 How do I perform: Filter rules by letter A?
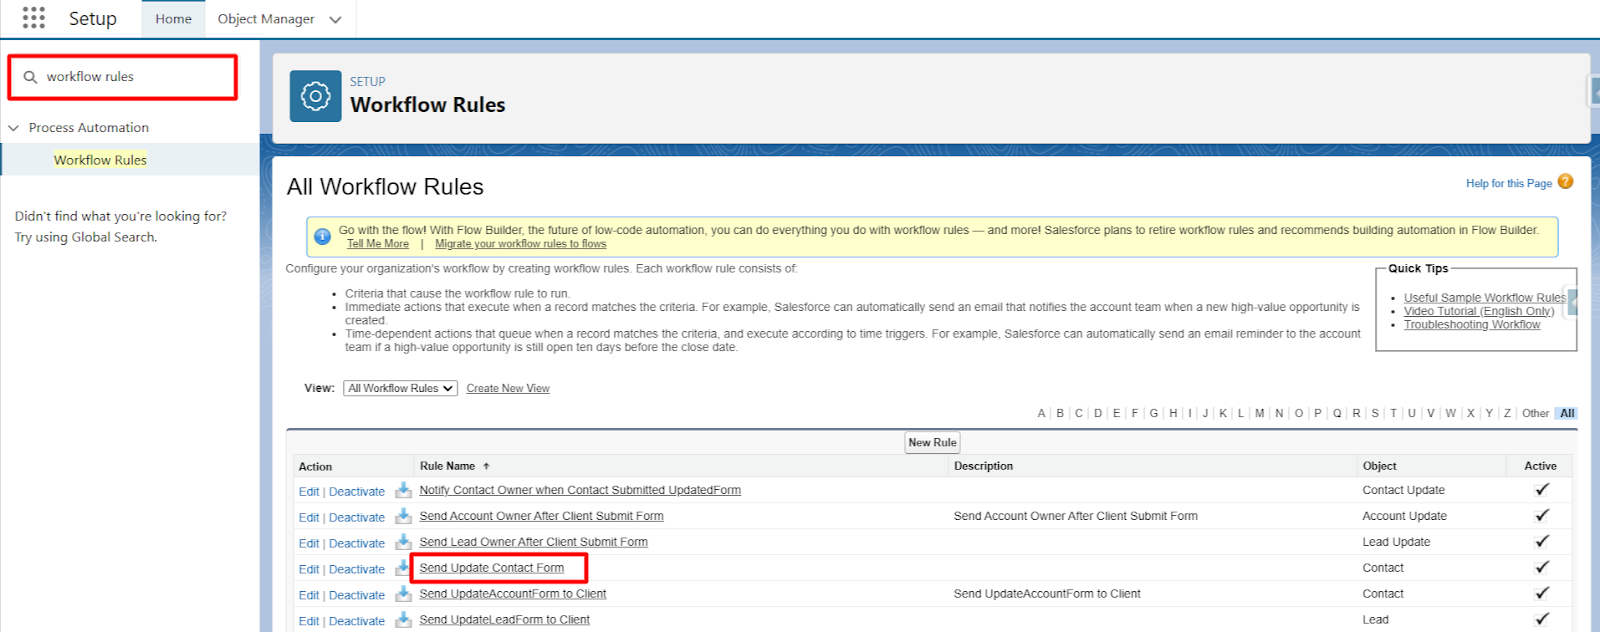click(1041, 413)
